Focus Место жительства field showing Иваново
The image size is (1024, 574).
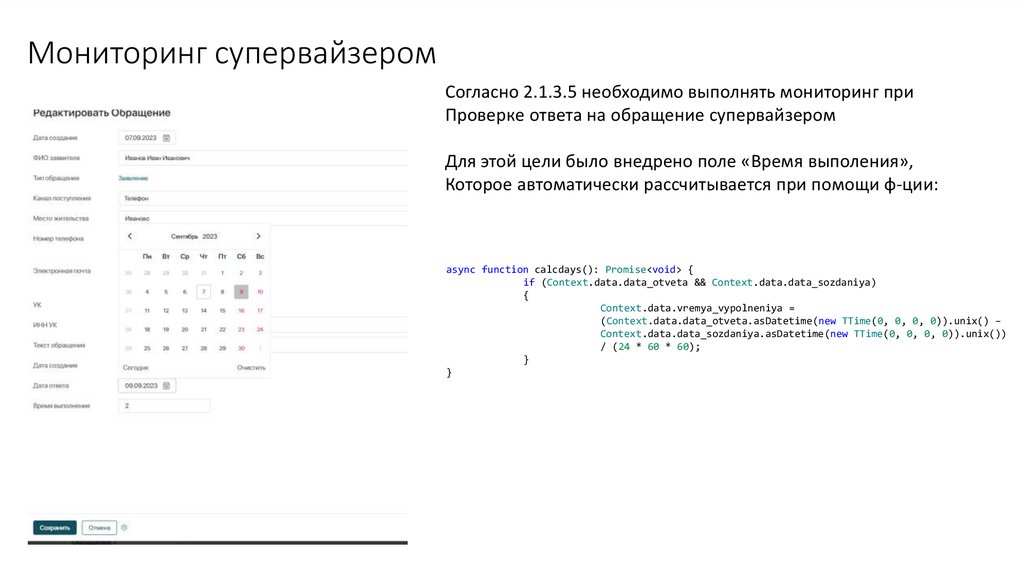(x=260, y=218)
